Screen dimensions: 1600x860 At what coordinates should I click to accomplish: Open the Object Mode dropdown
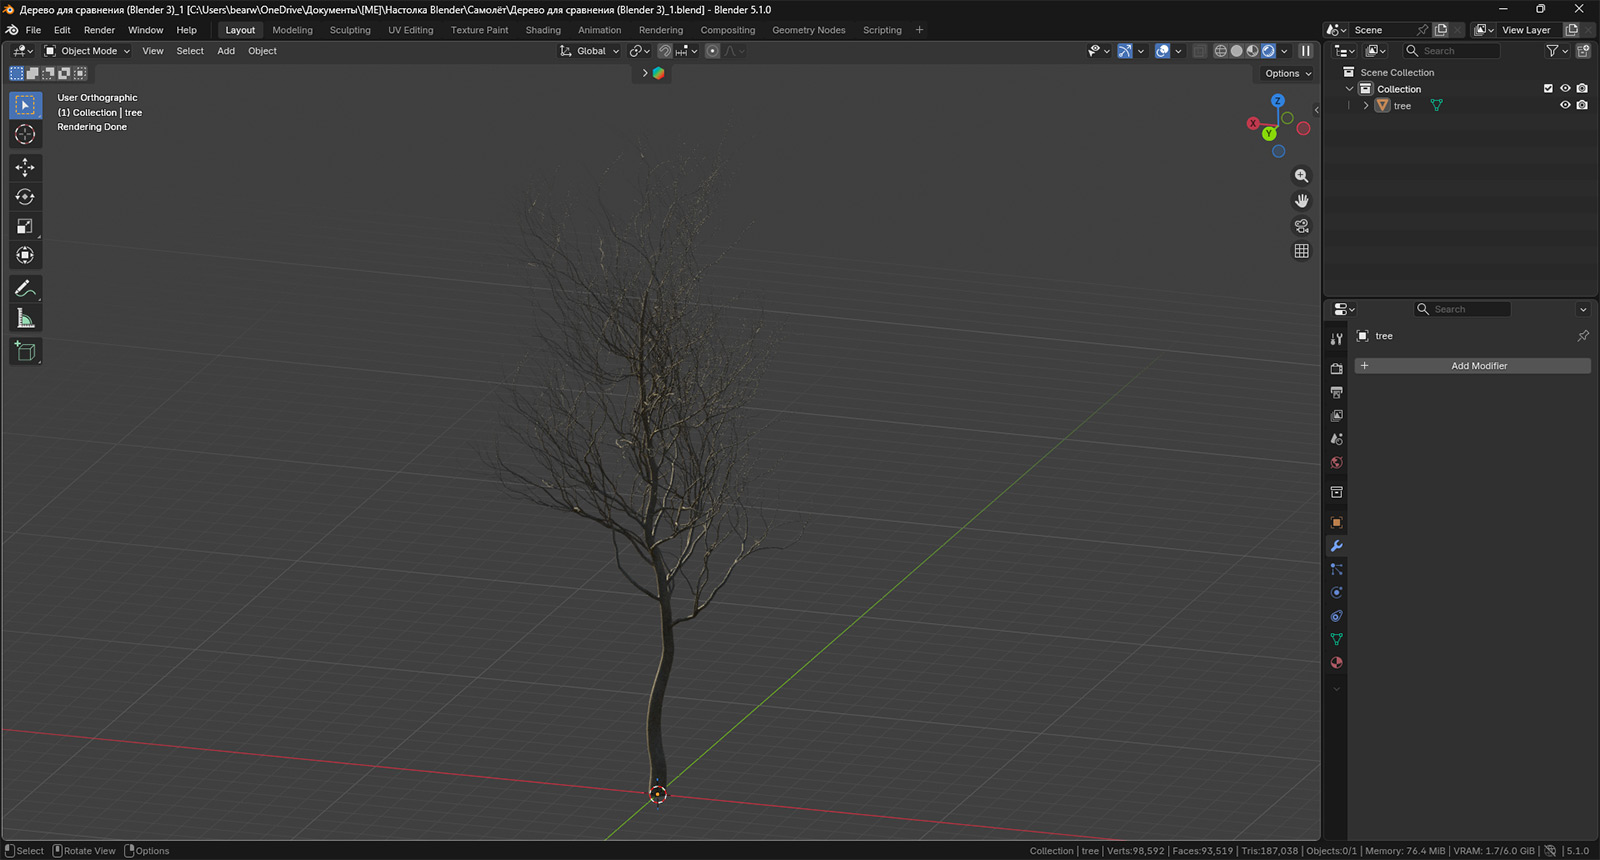(88, 51)
